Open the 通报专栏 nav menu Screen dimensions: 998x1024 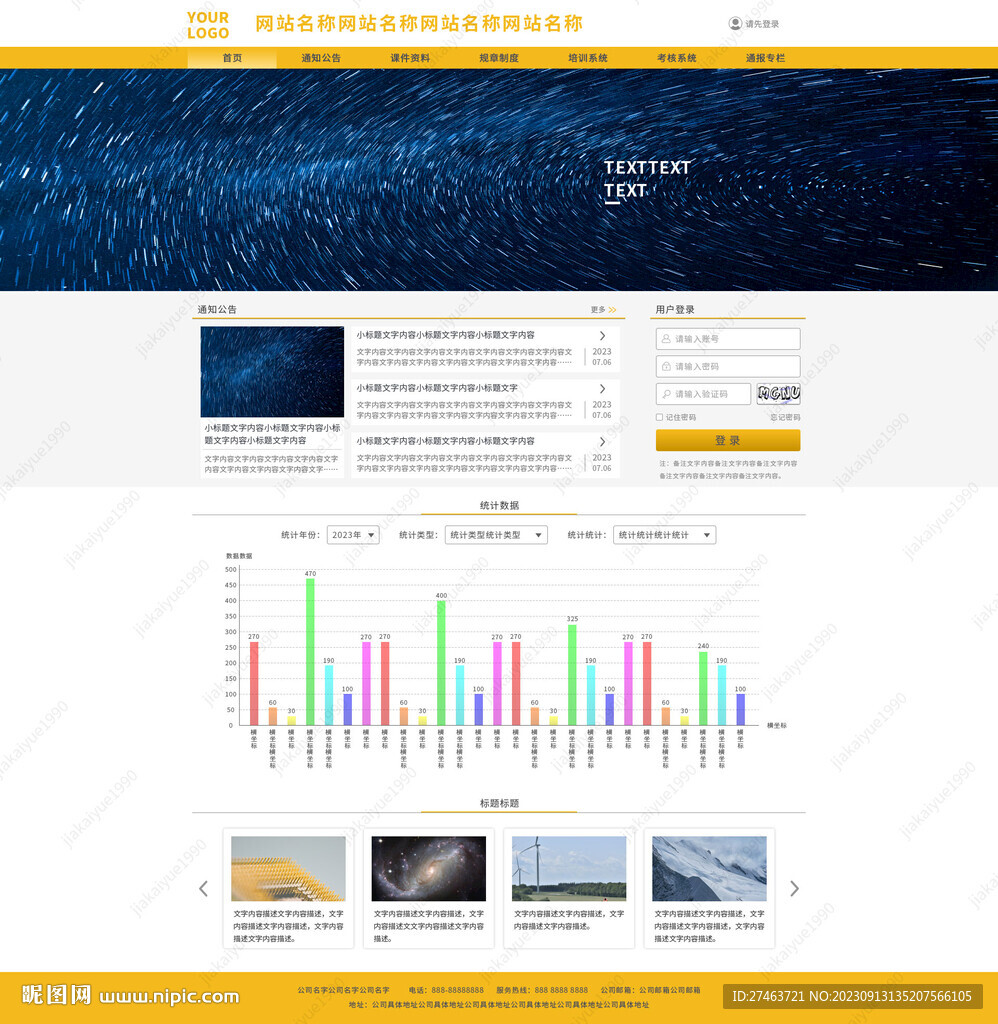click(x=765, y=57)
